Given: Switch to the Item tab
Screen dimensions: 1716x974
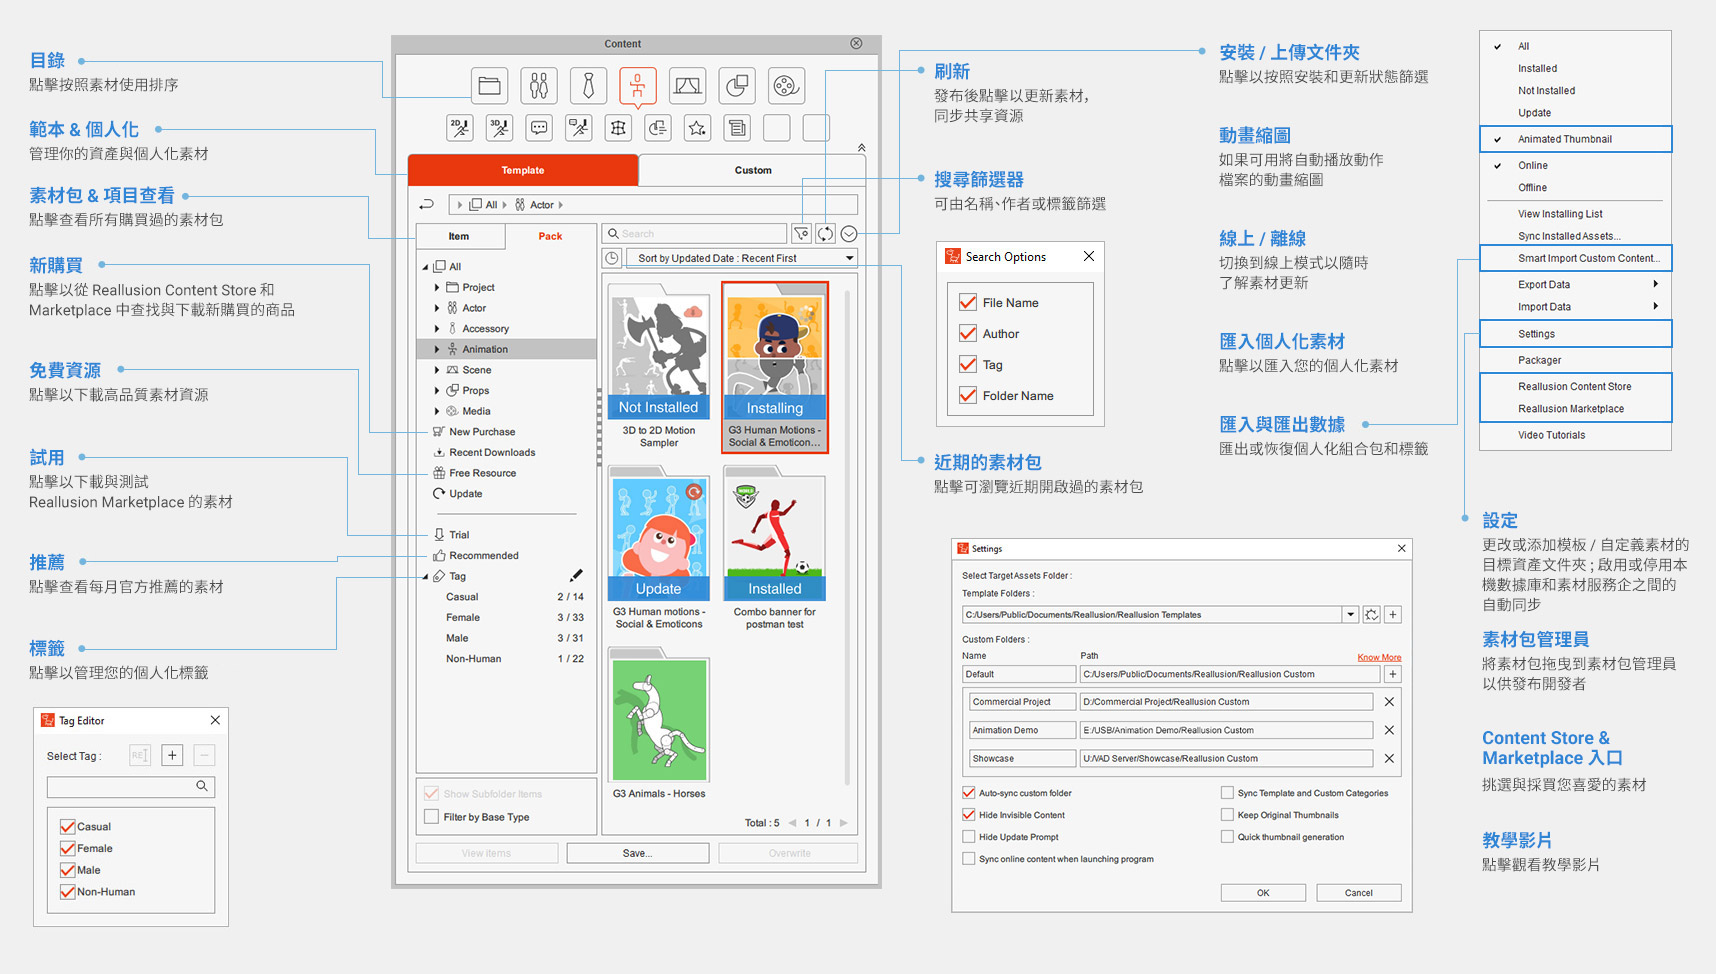Looking at the screenshot, I should click(459, 236).
